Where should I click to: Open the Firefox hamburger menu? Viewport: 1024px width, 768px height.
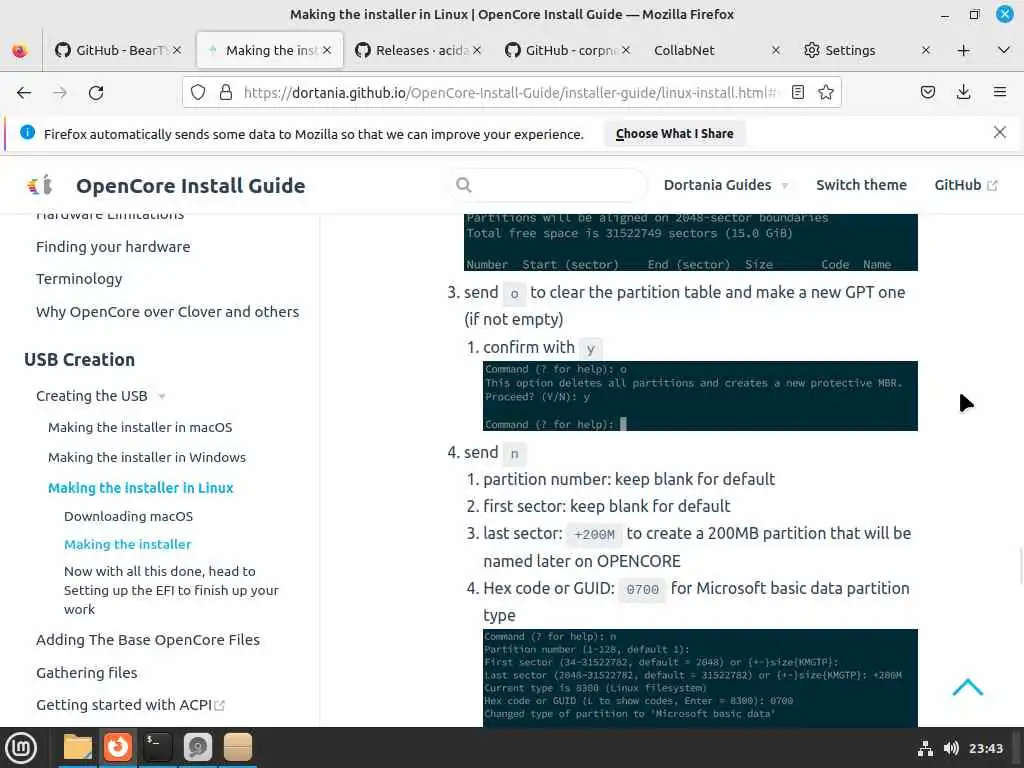(x=999, y=92)
